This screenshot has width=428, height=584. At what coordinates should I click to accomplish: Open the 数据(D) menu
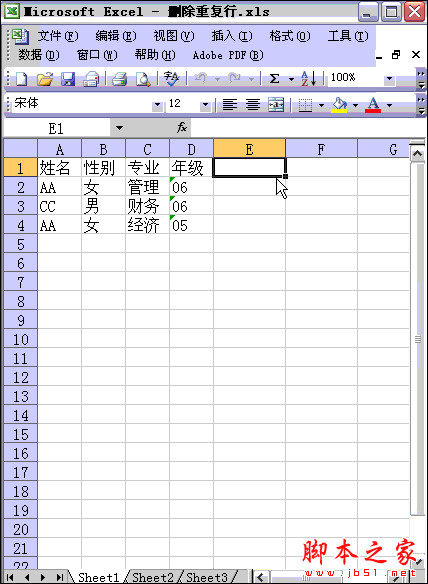click(x=39, y=55)
